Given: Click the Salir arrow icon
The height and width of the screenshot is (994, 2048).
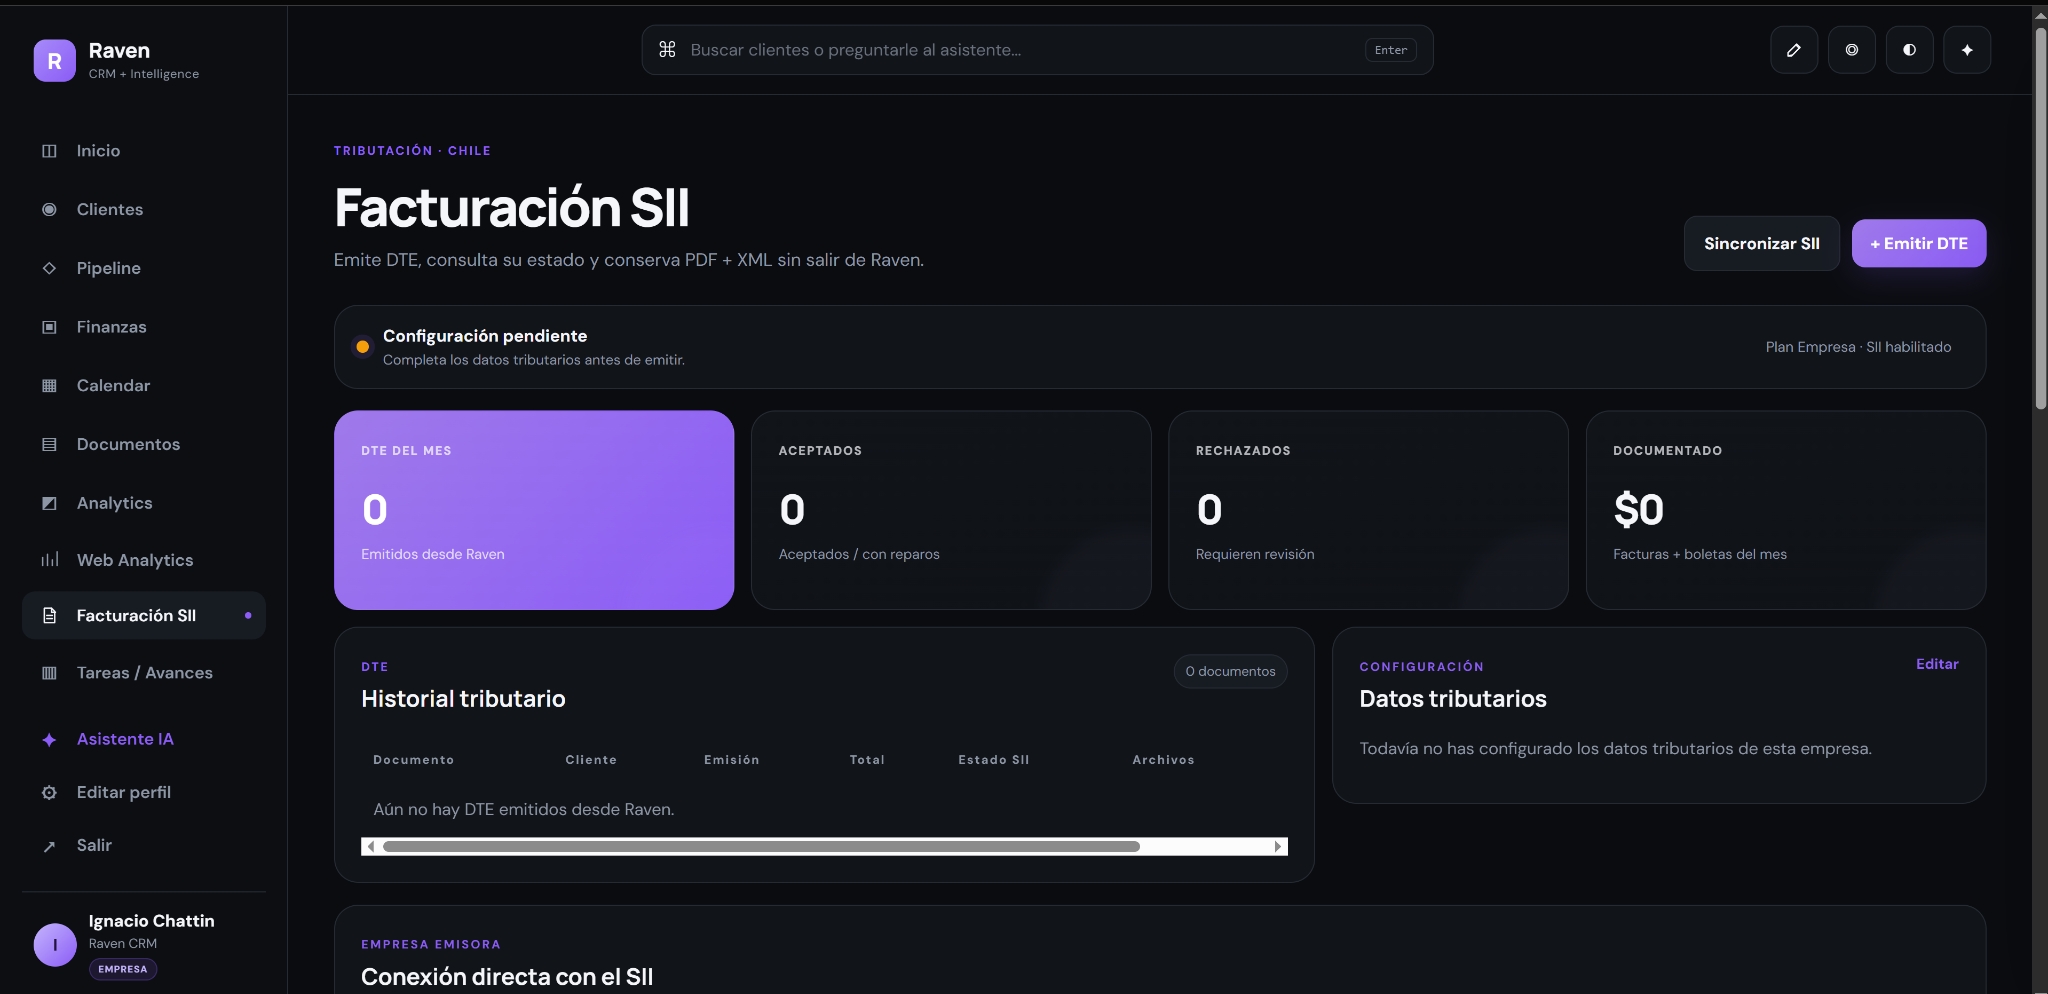Looking at the screenshot, I should [x=49, y=846].
